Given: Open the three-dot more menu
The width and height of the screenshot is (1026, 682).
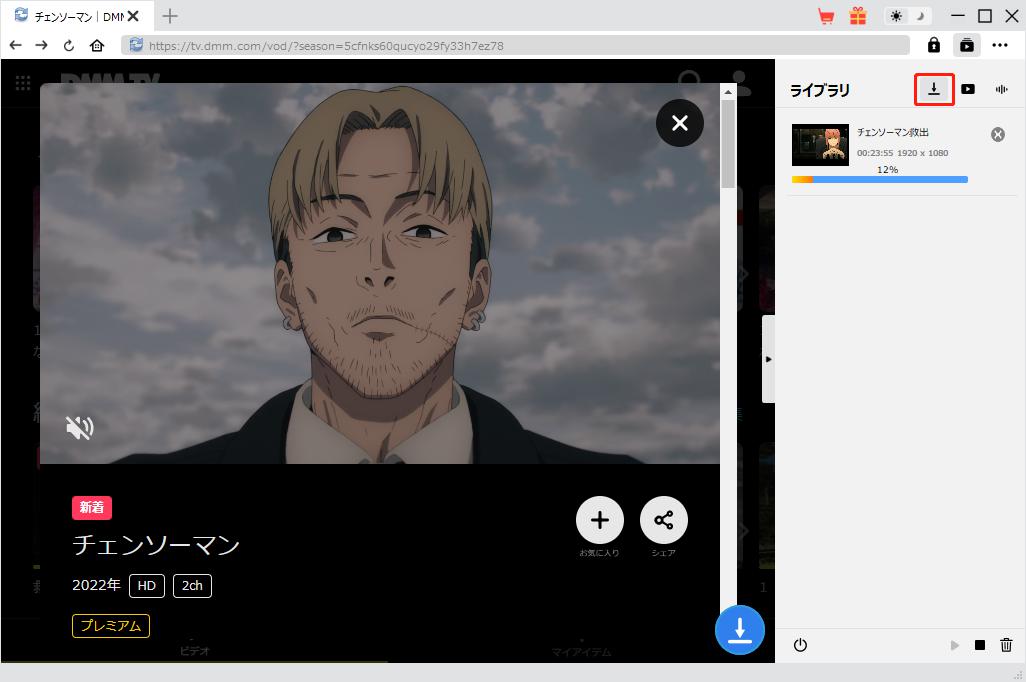Looking at the screenshot, I should pyautogui.click(x=1000, y=45).
